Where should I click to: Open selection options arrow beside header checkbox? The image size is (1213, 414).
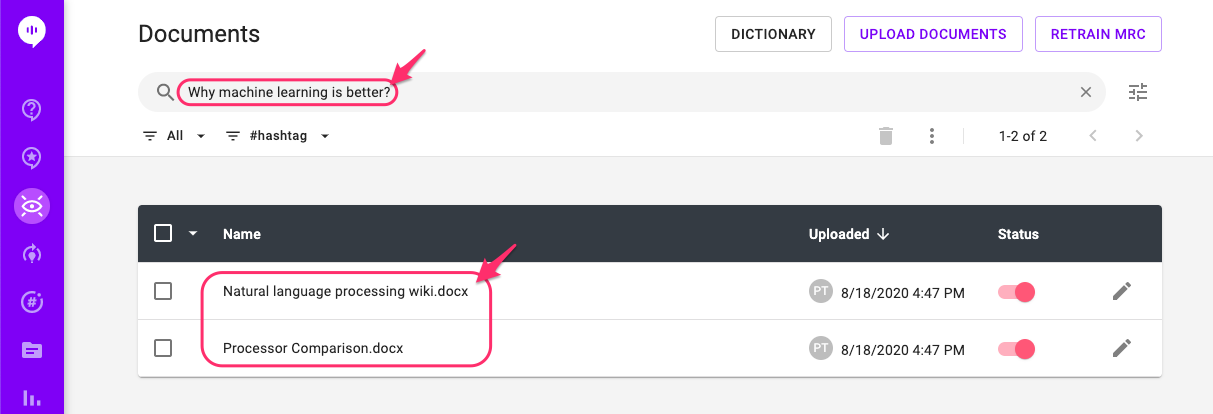(x=193, y=234)
